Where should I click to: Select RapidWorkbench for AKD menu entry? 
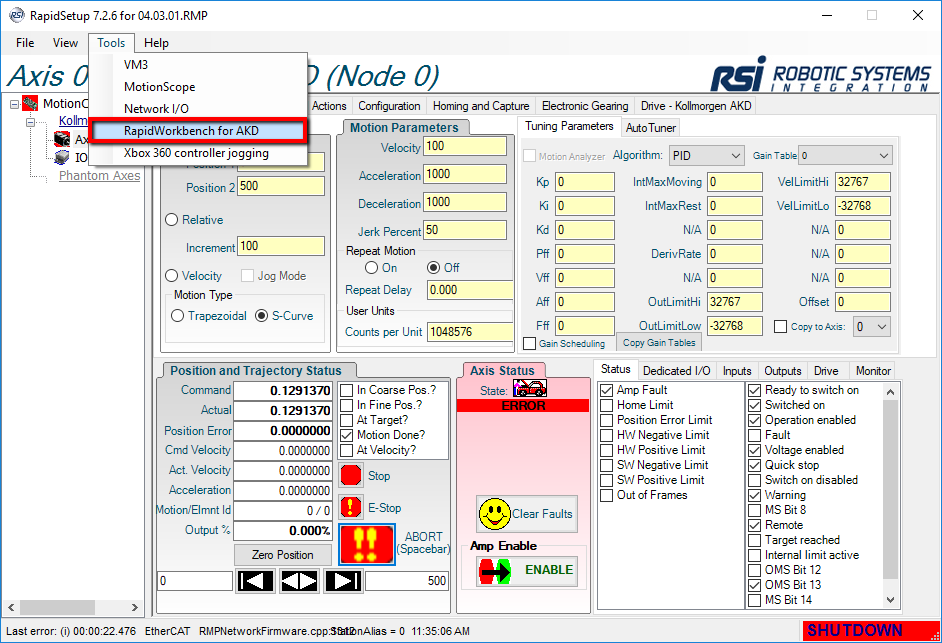point(198,130)
